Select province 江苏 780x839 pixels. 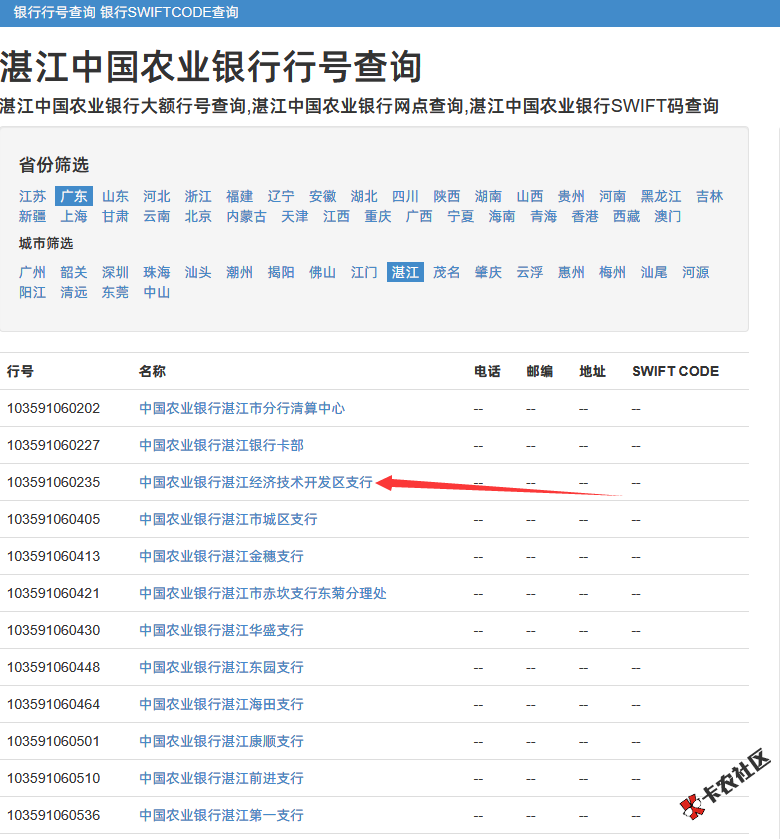33,196
